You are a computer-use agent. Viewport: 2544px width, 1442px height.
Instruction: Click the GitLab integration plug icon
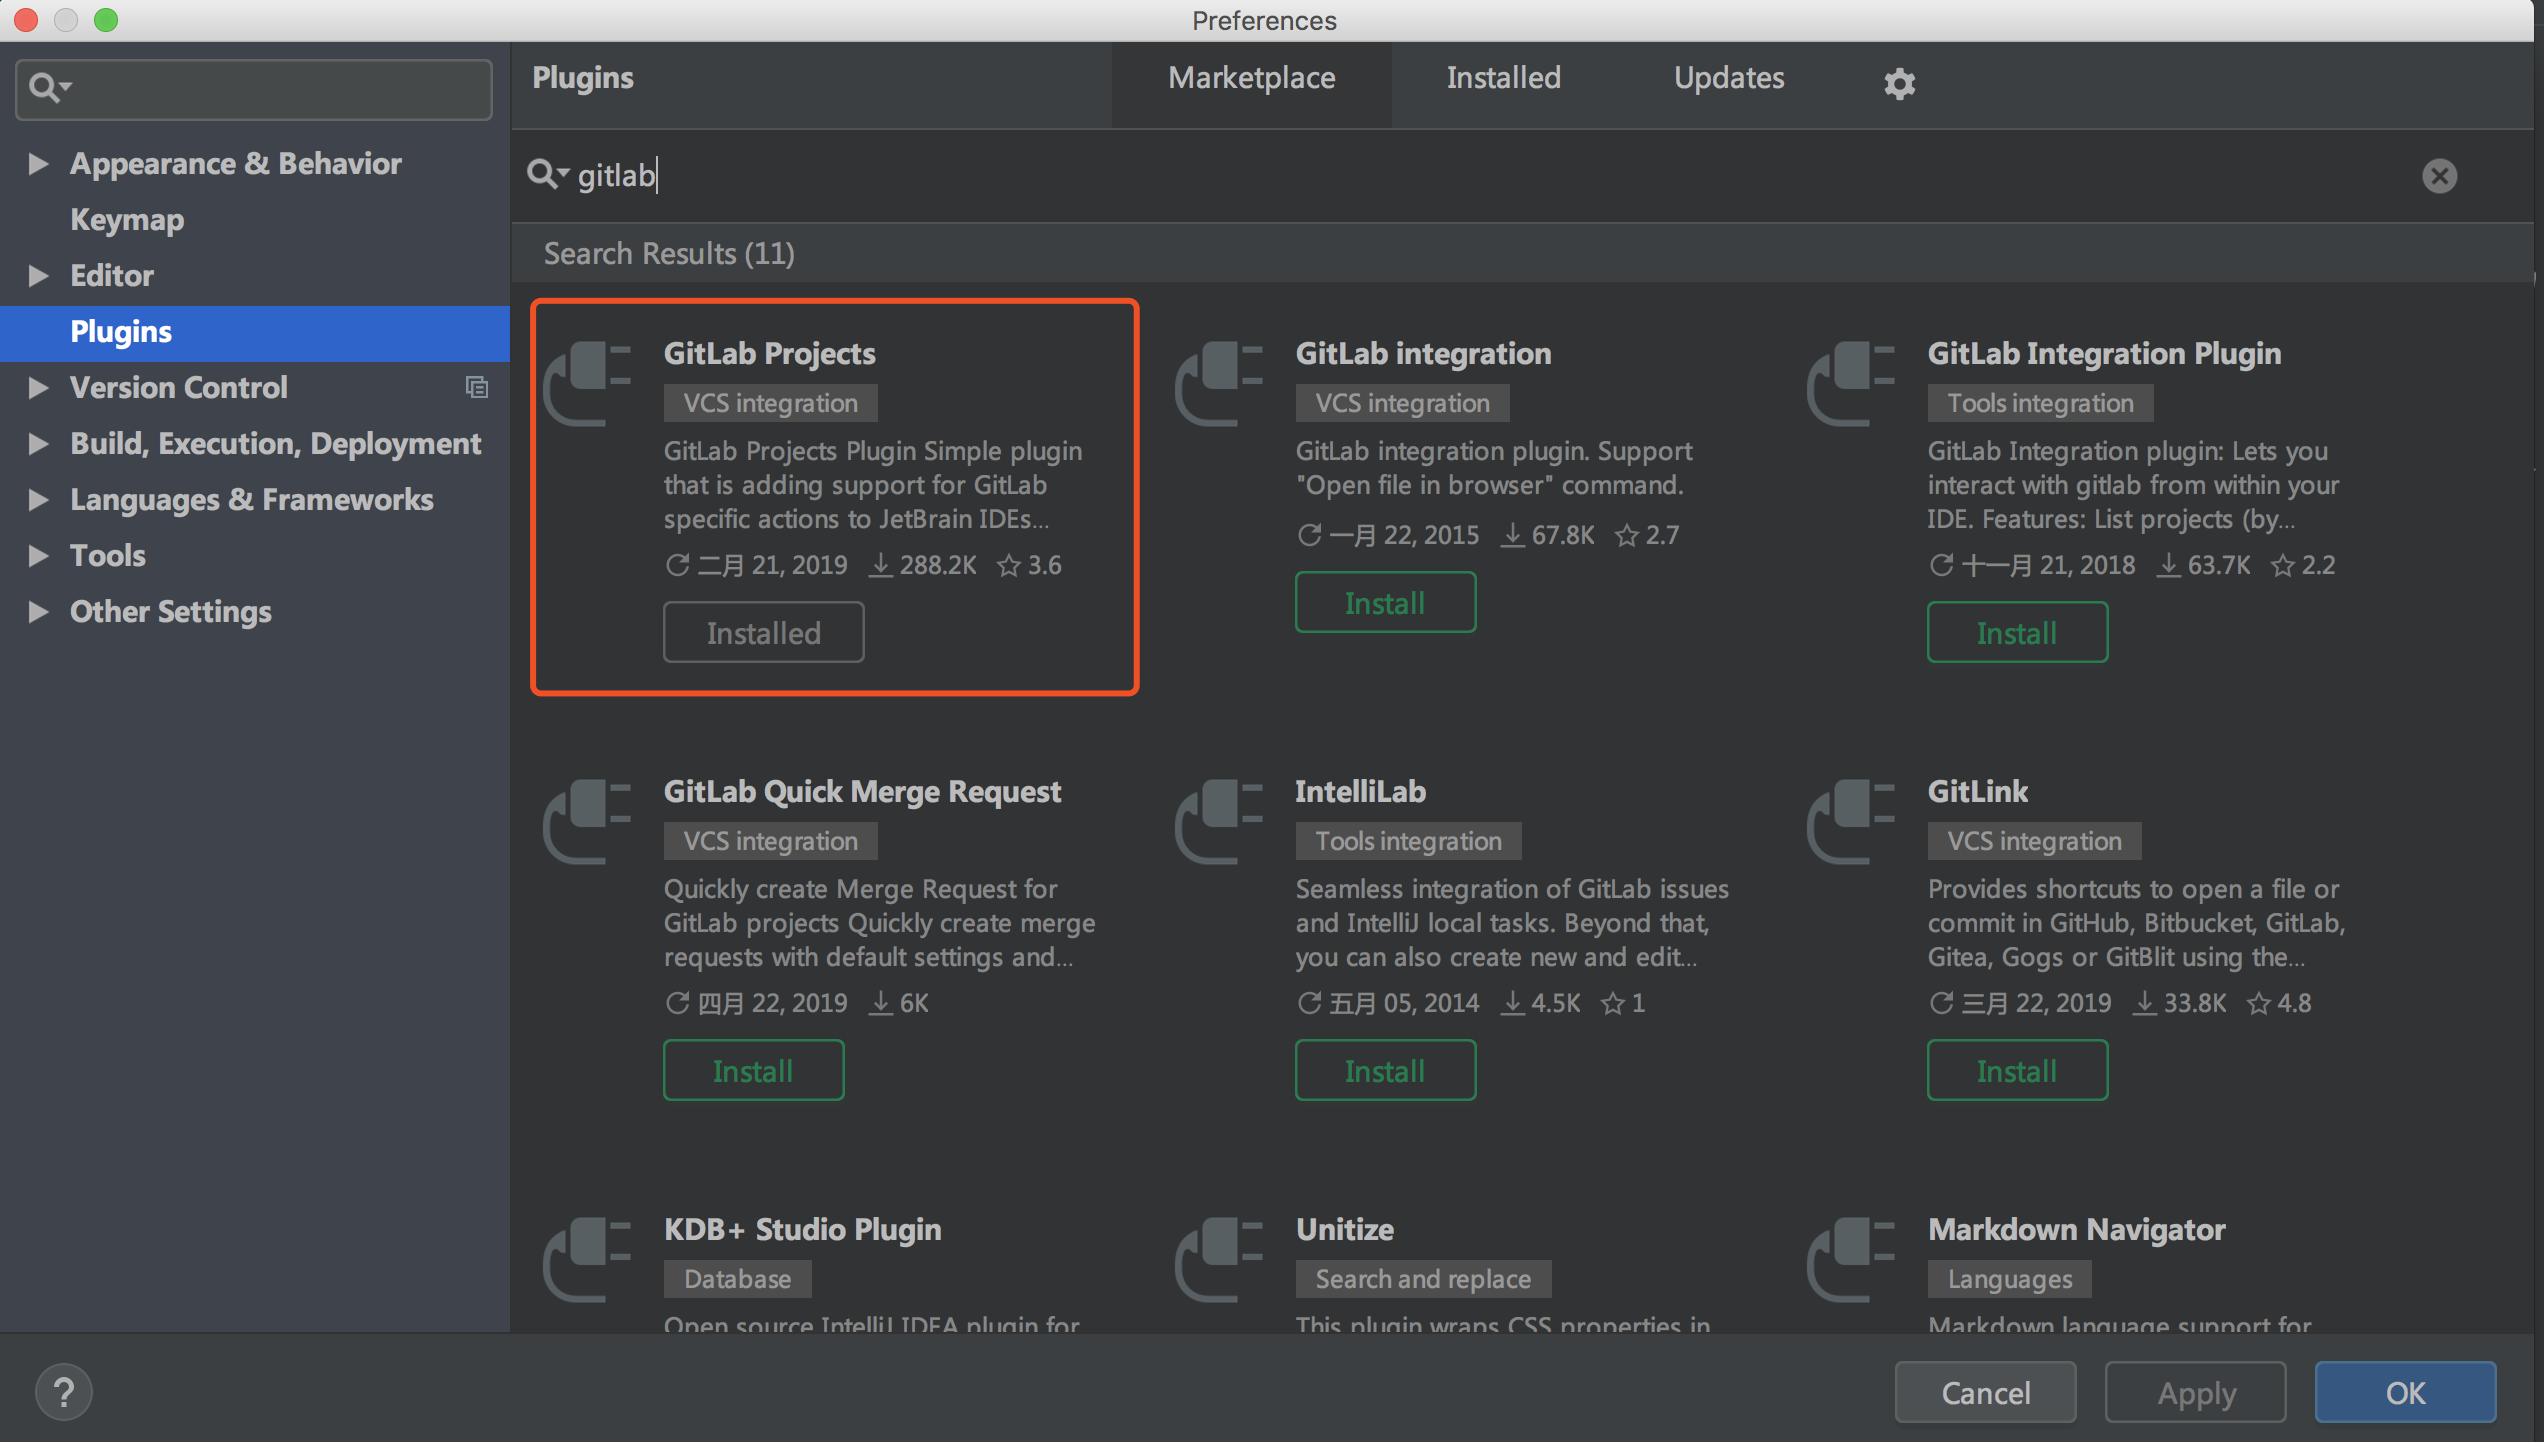(x=1219, y=383)
